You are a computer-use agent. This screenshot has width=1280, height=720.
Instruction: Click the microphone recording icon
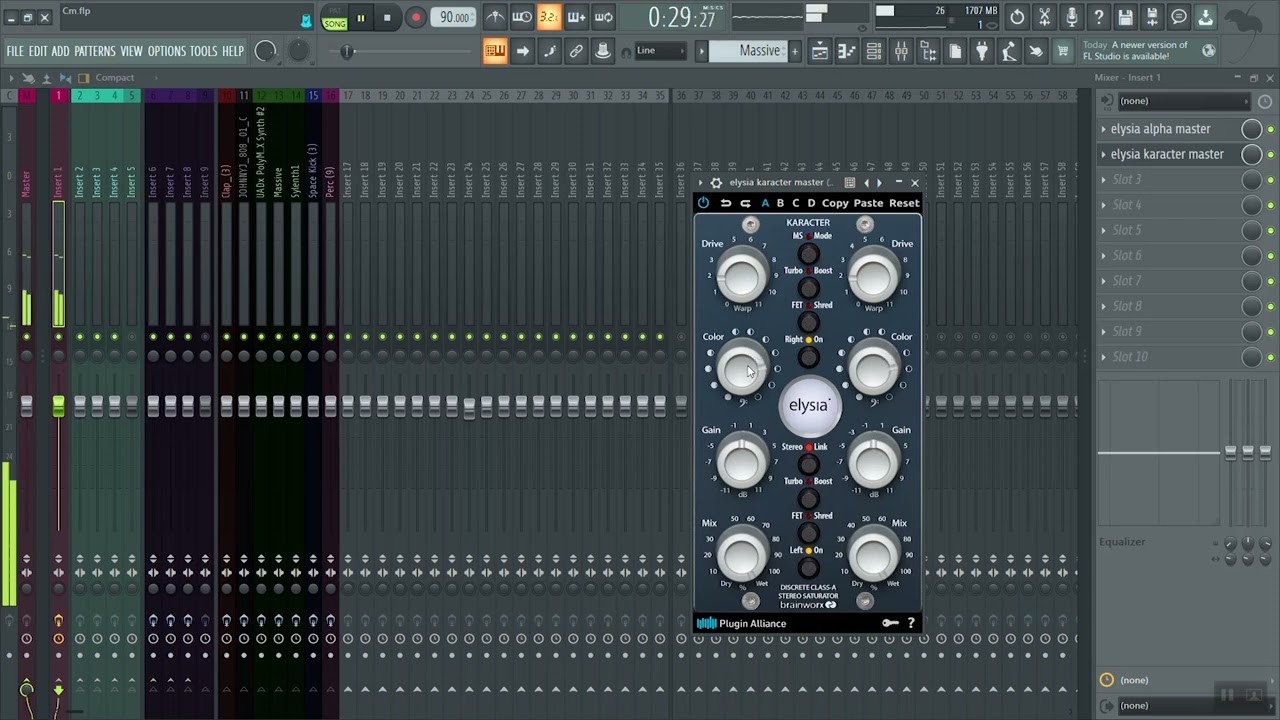pos(1072,17)
